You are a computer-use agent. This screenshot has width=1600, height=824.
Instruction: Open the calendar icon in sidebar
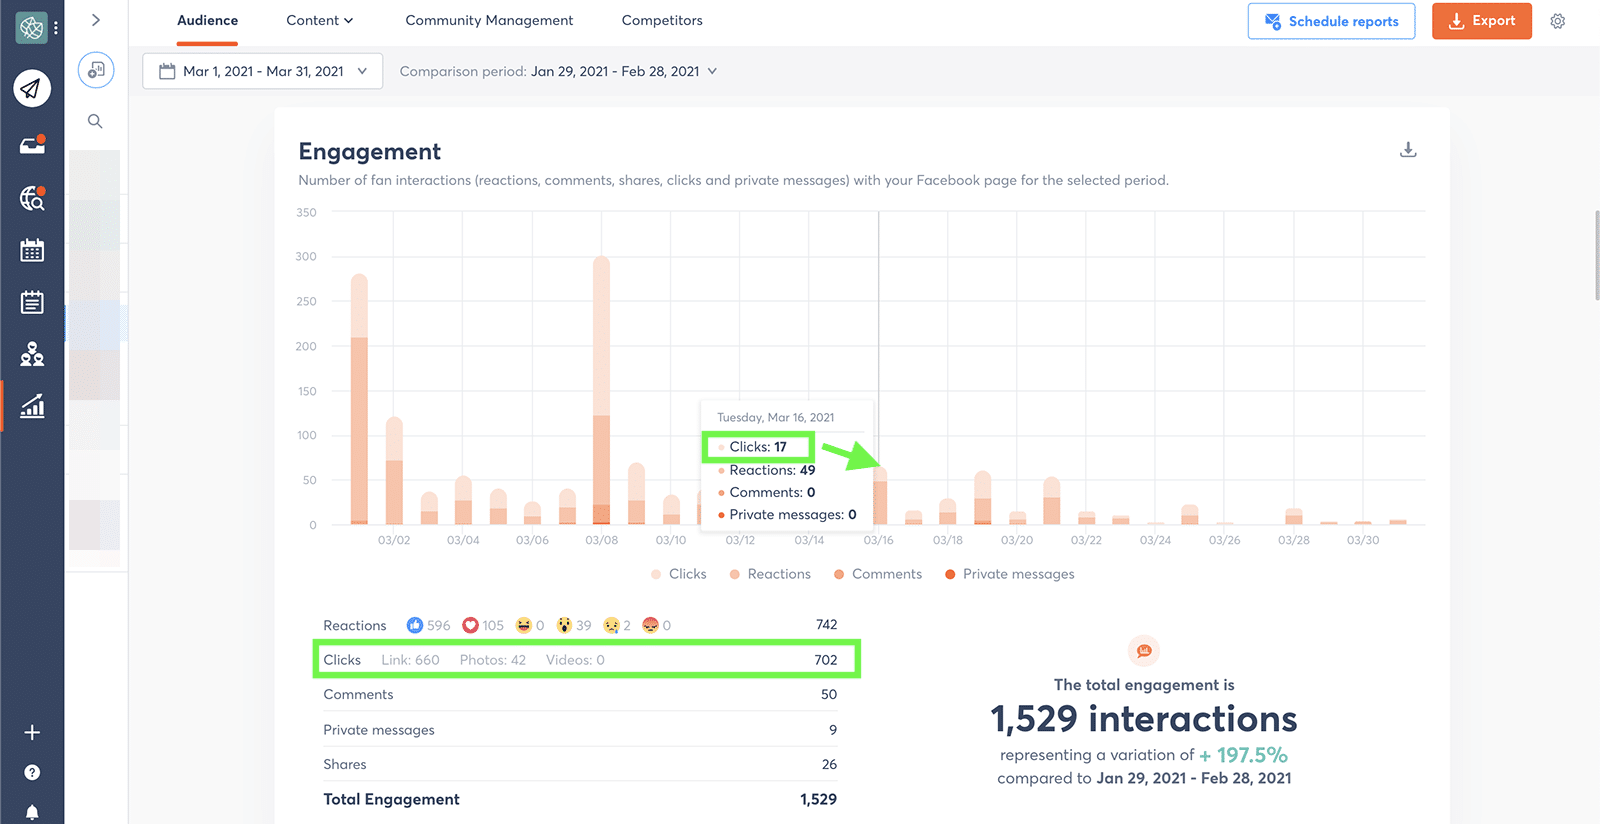[x=32, y=250]
